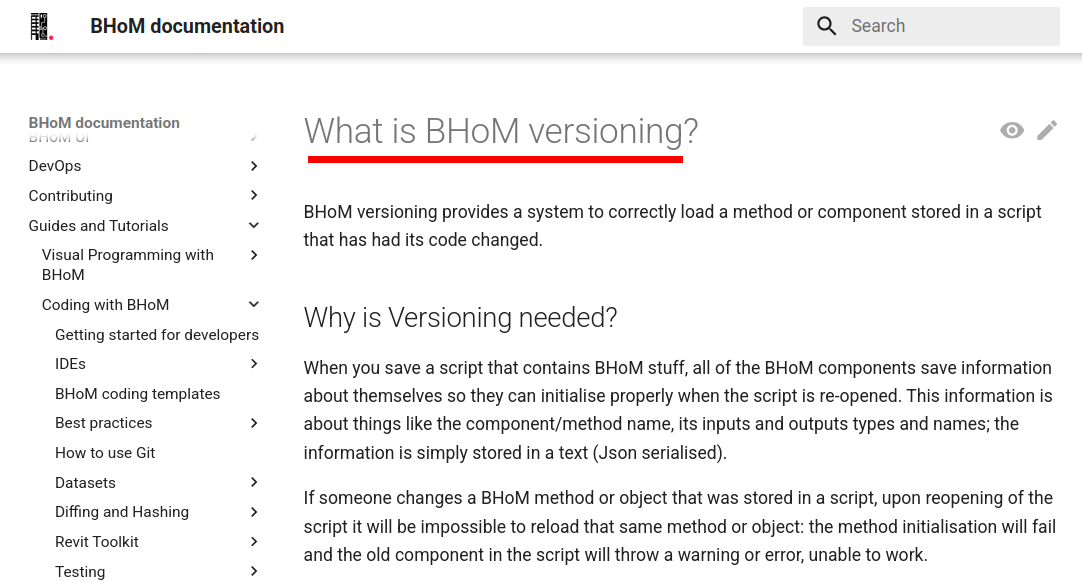Focus the Search input field
The height and width of the screenshot is (583, 1082).
(x=948, y=26)
